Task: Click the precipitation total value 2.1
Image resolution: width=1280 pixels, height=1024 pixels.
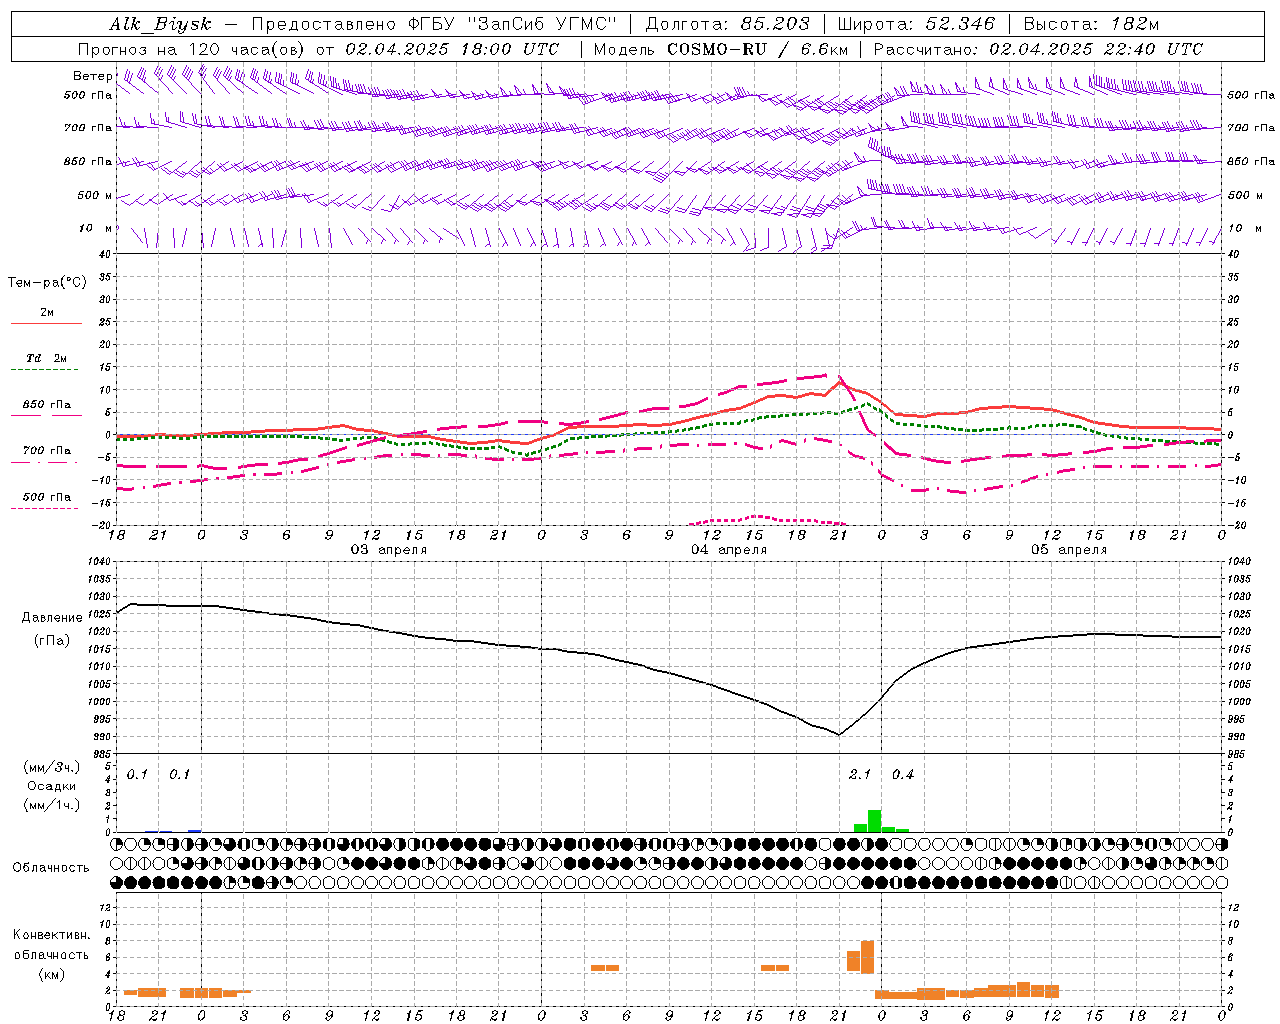Action: coord(860,775)
